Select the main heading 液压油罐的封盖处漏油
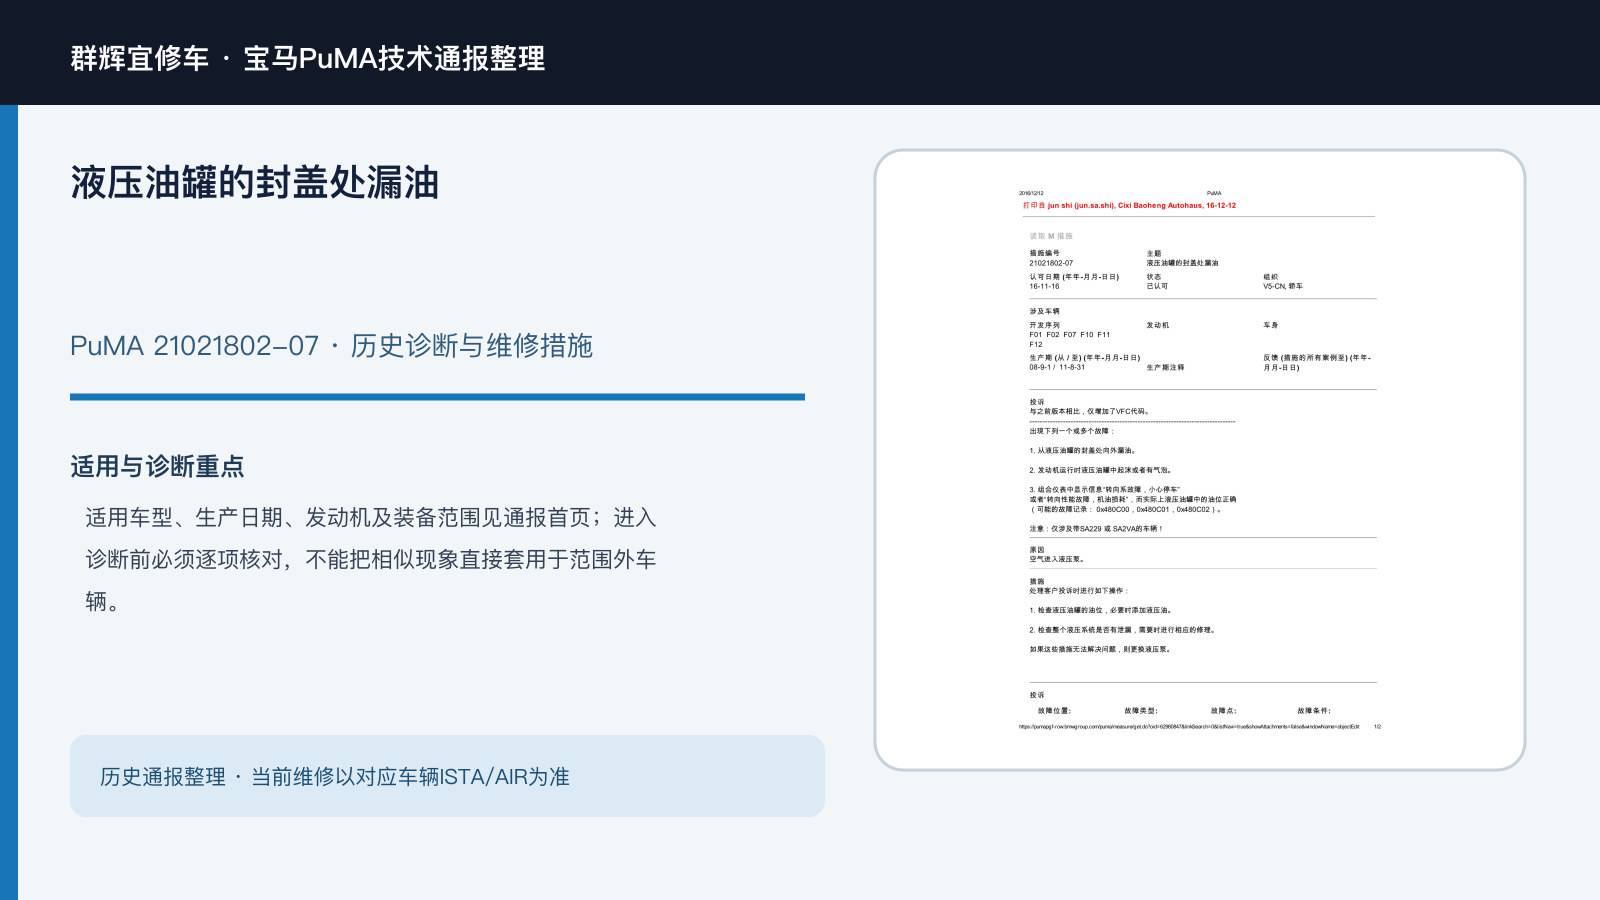This screenshot has height=900, width=1600. (255, 183)
